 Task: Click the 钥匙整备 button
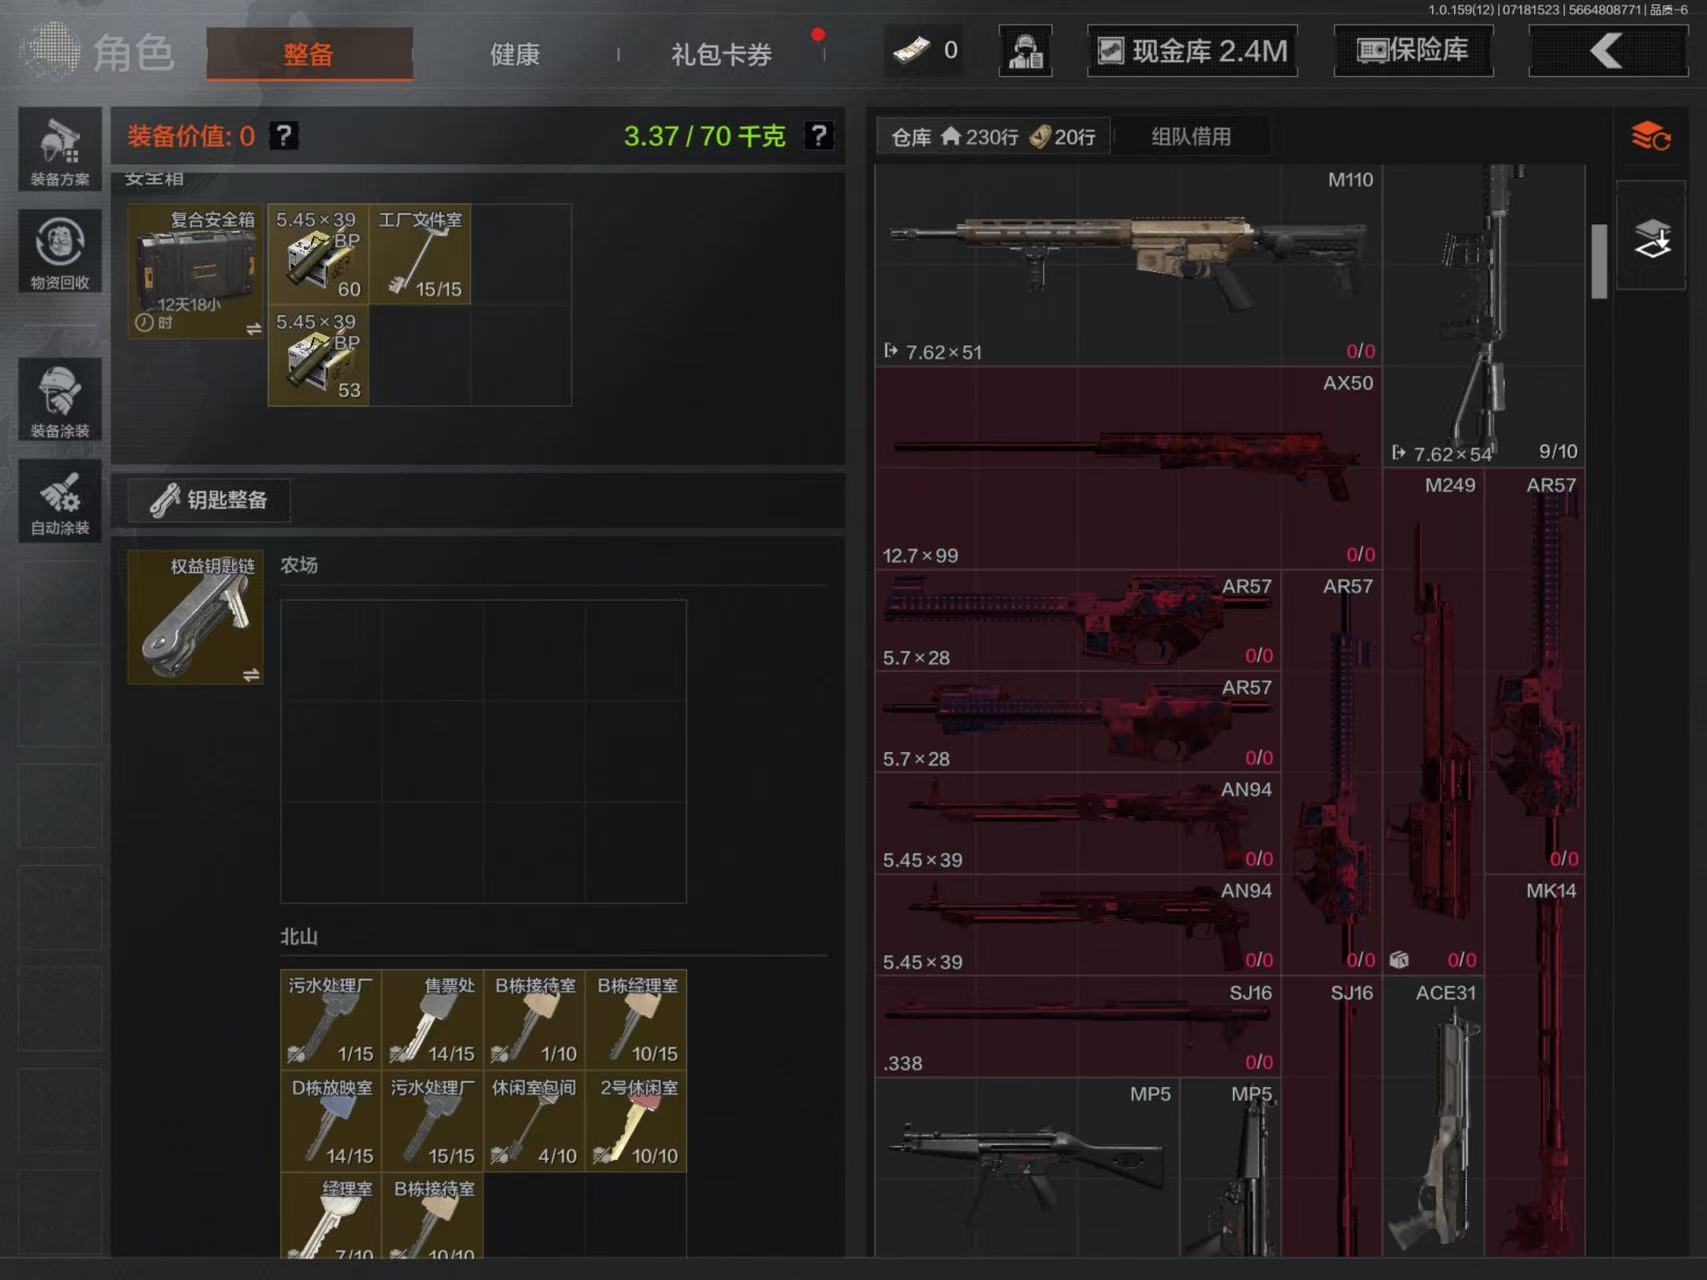(x=209, y=500)
